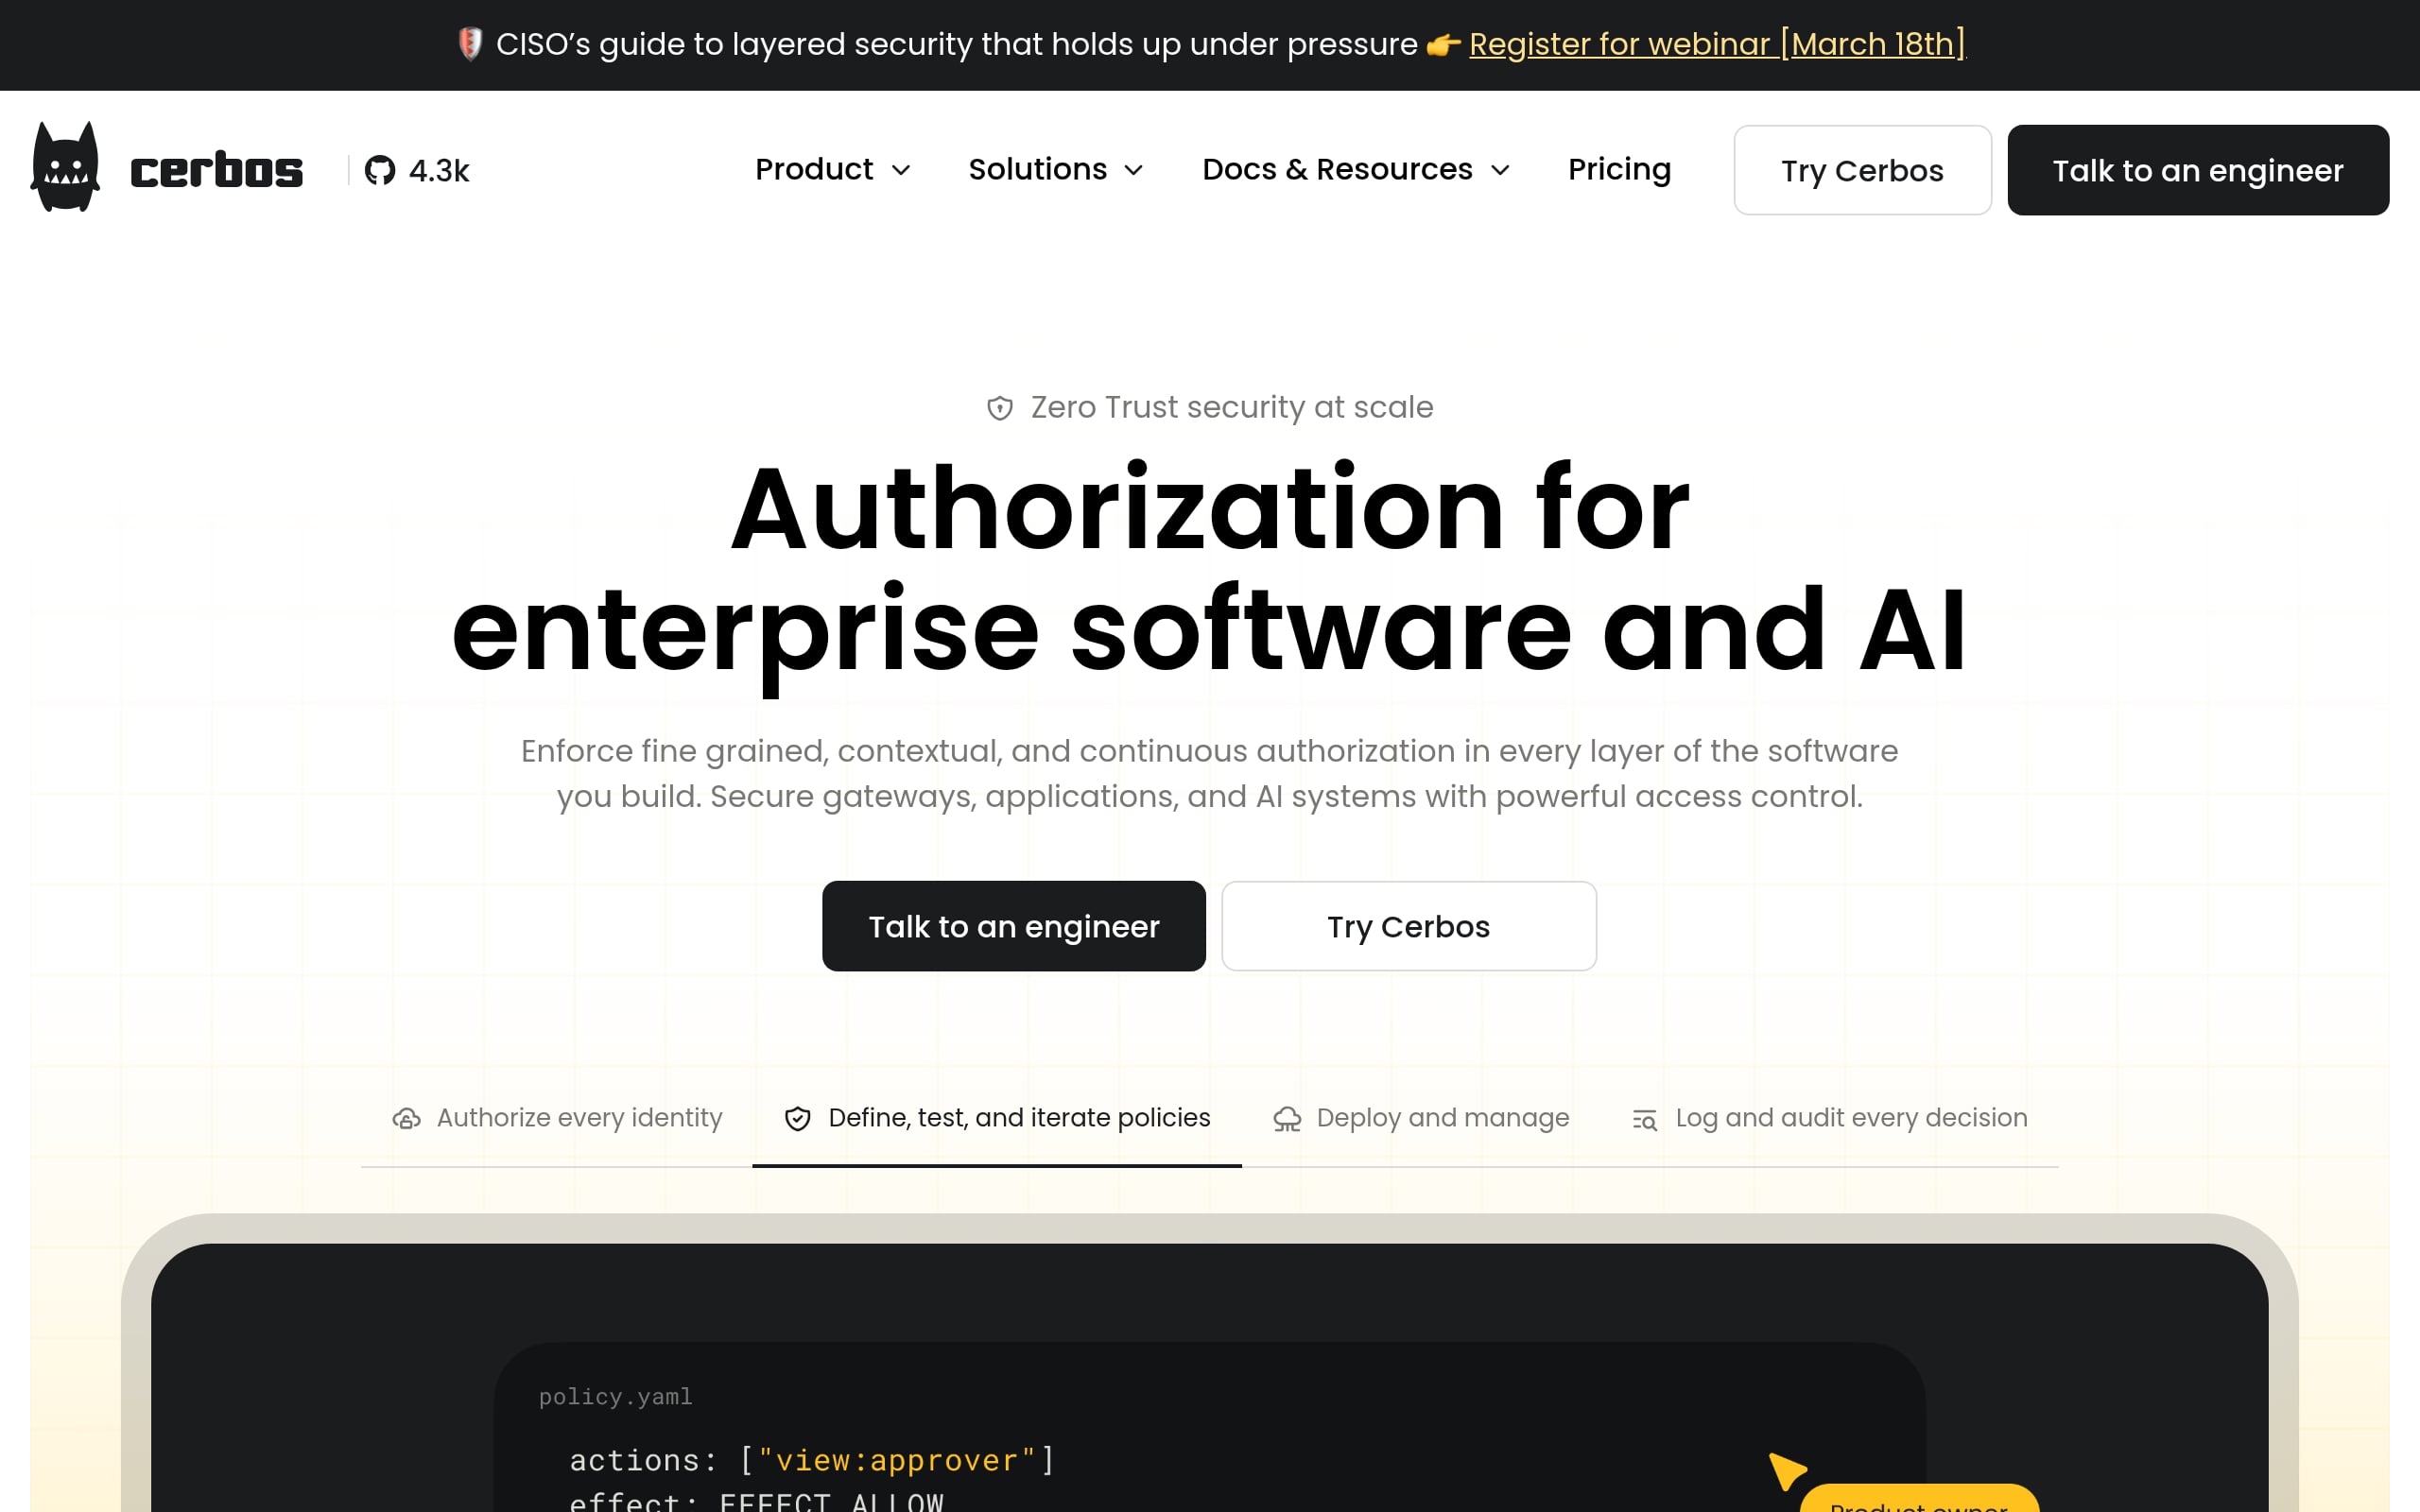Open the Docs & Resources dropdown
The image size is (2420, 1512).
[1355, 170]
